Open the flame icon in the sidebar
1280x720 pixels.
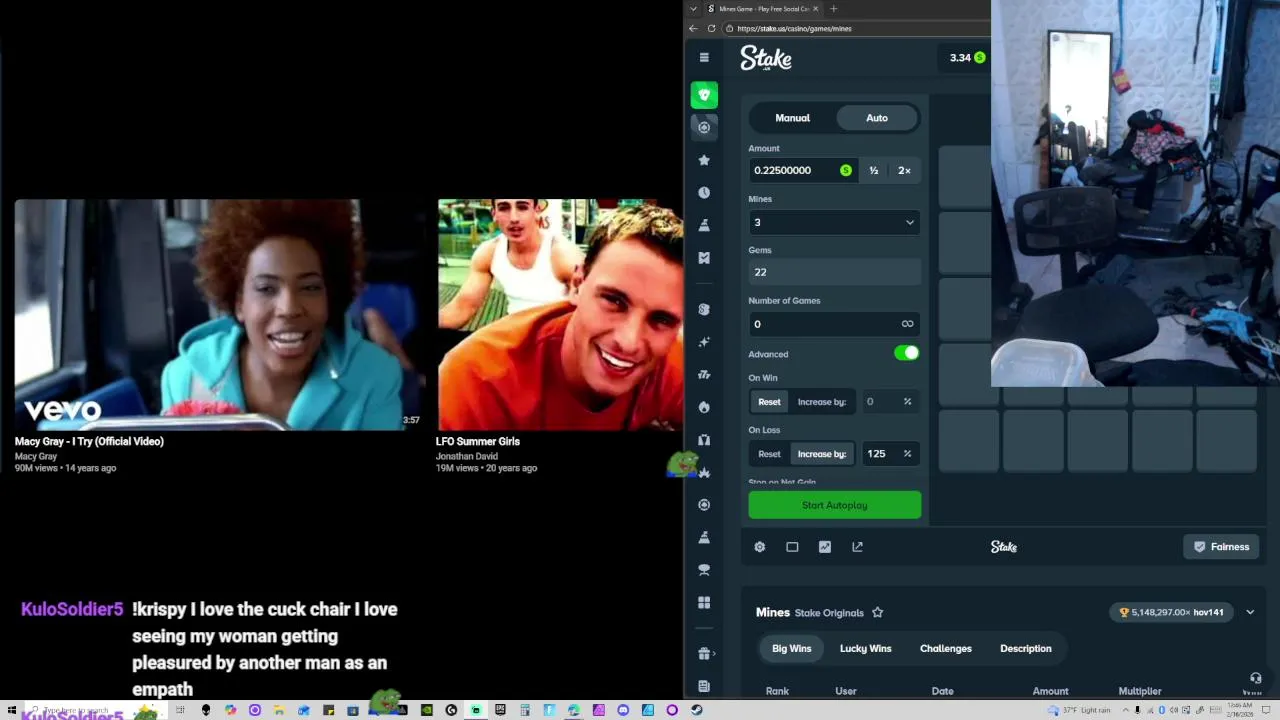click(x=704, y=407)
